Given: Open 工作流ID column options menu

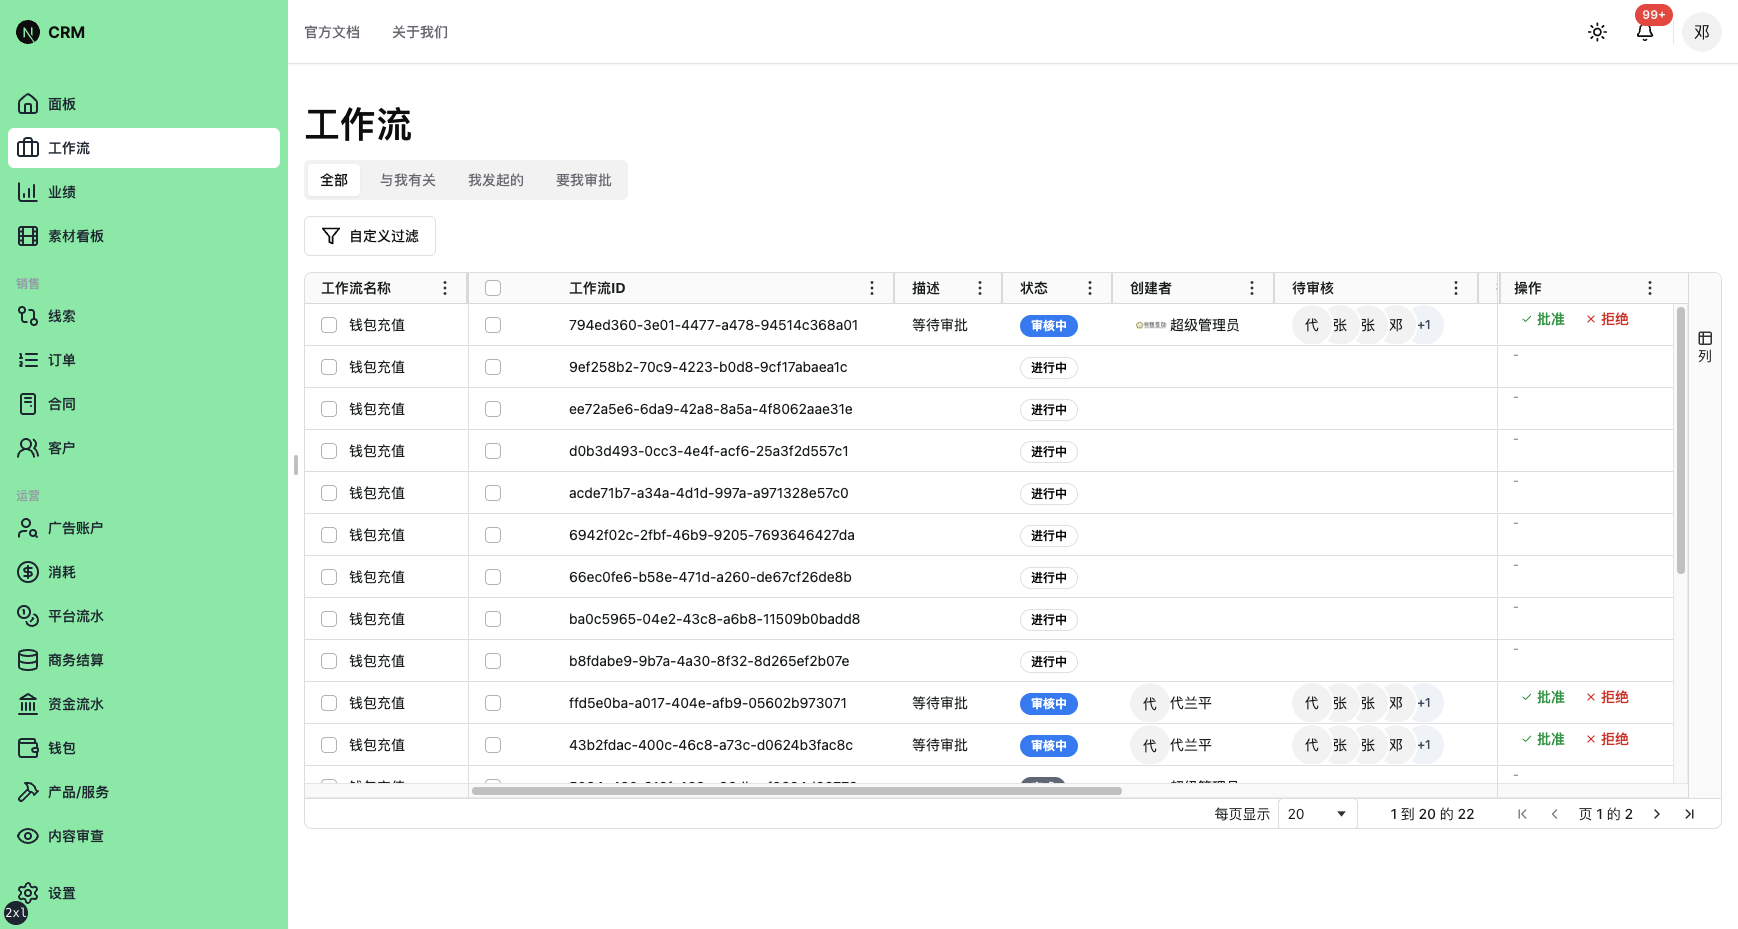Looking at the screenshot, I should click(x=872, y=287).
